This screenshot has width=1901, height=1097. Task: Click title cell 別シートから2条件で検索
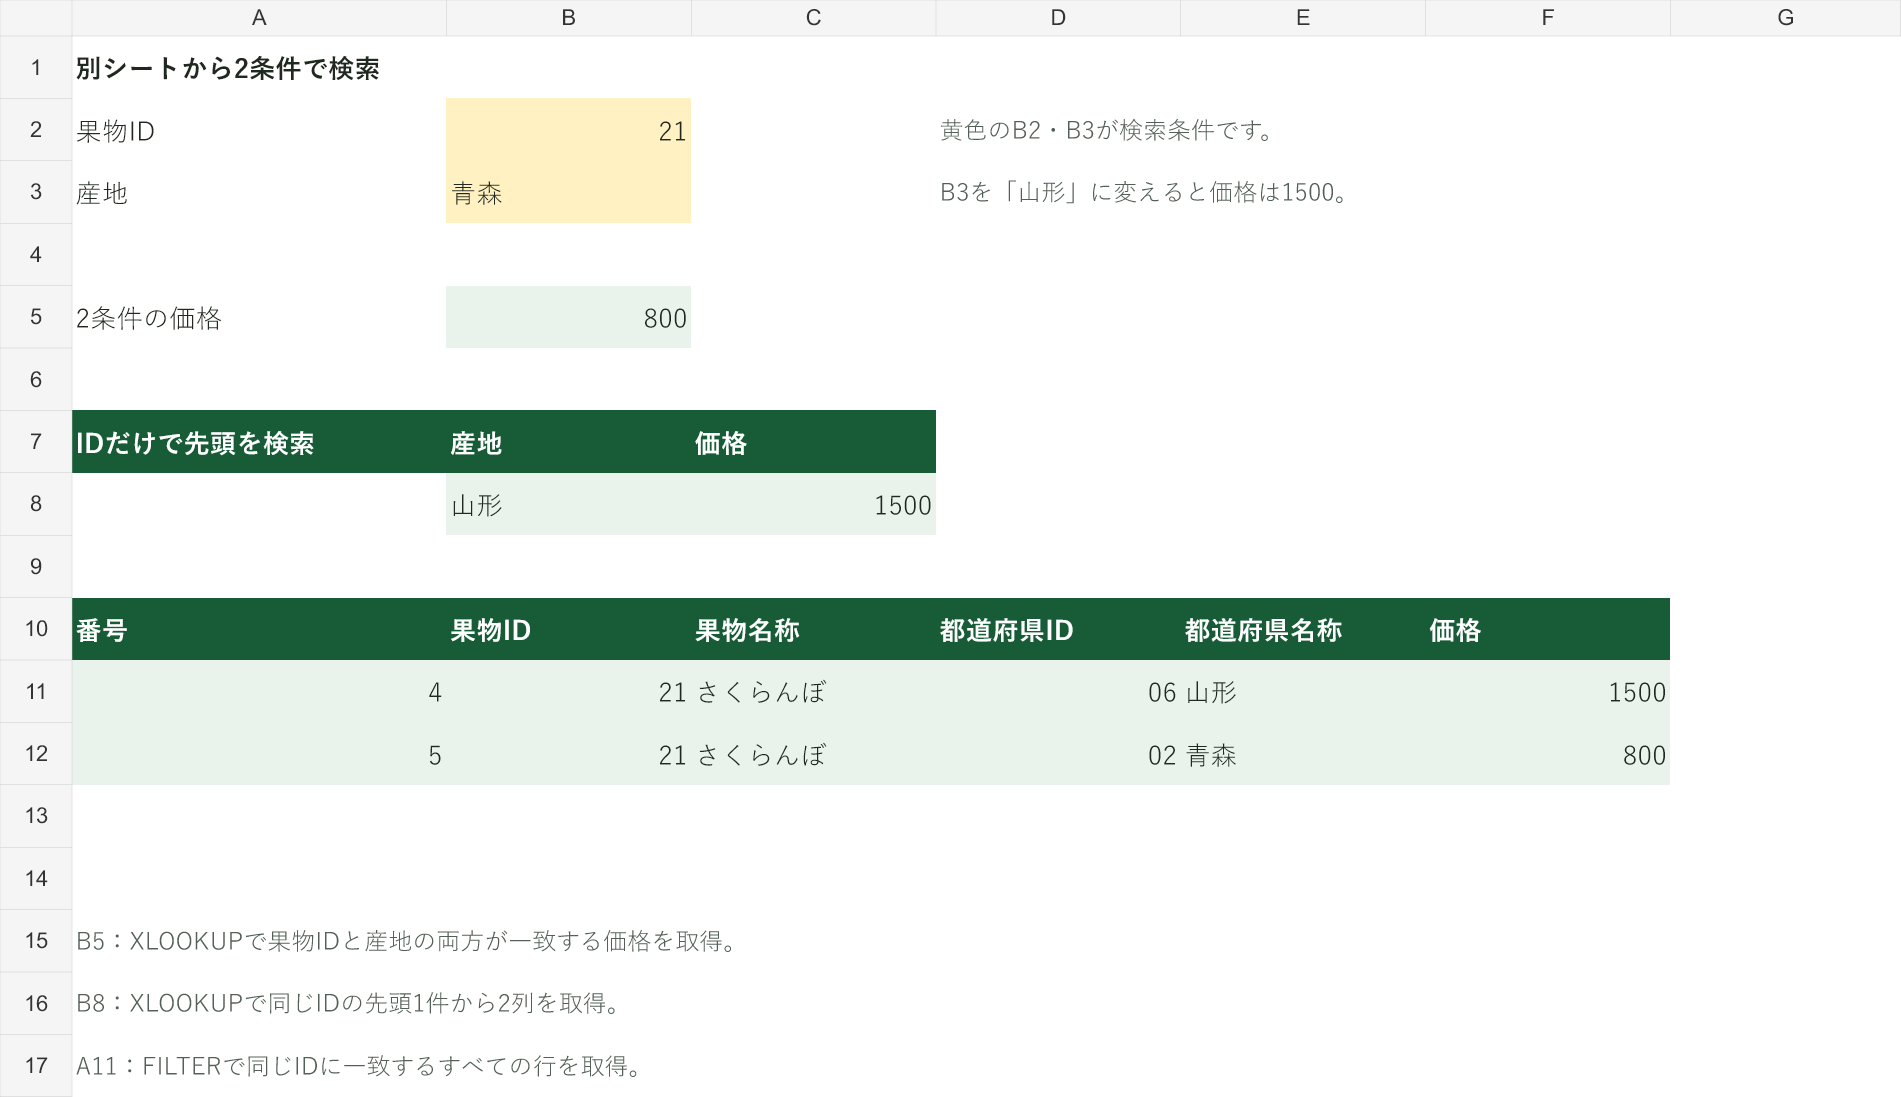click(x=228, y=68)
